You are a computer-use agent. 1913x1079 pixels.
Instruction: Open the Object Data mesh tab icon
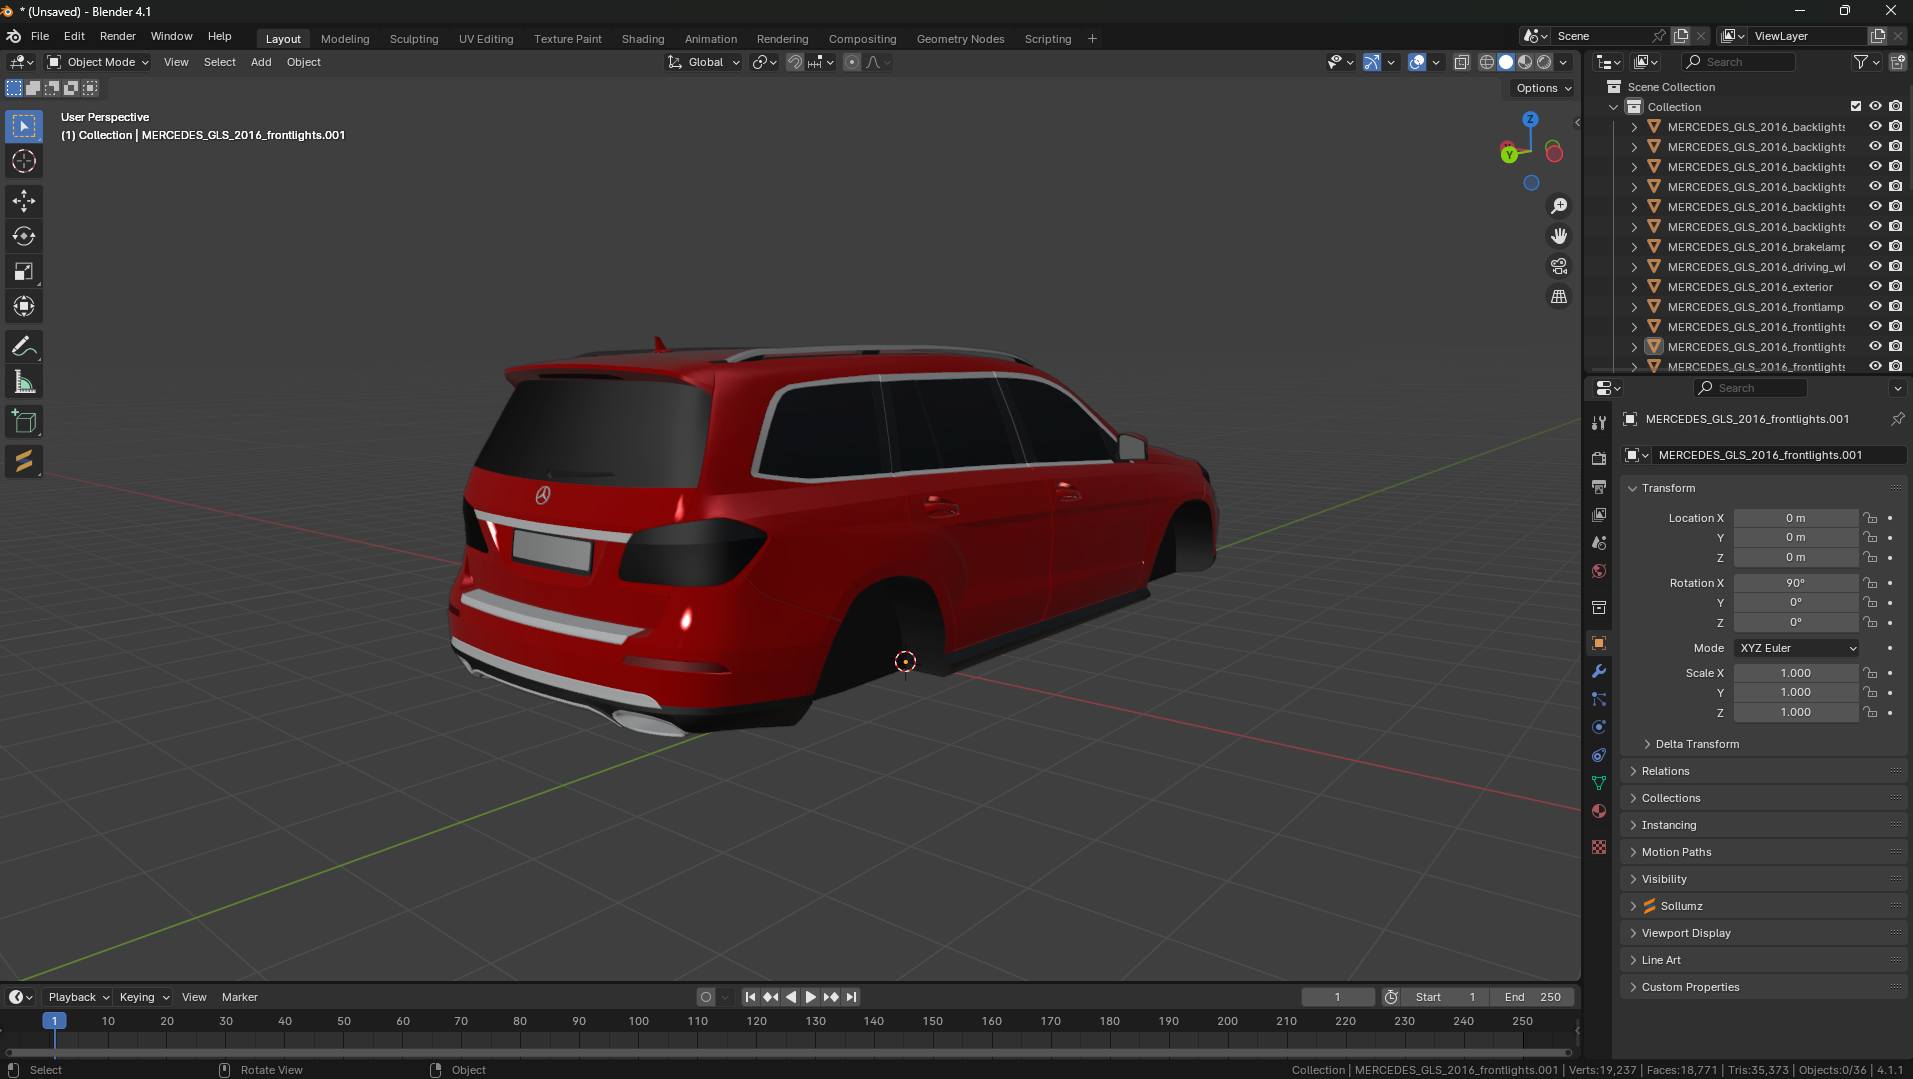point(1599,783)
